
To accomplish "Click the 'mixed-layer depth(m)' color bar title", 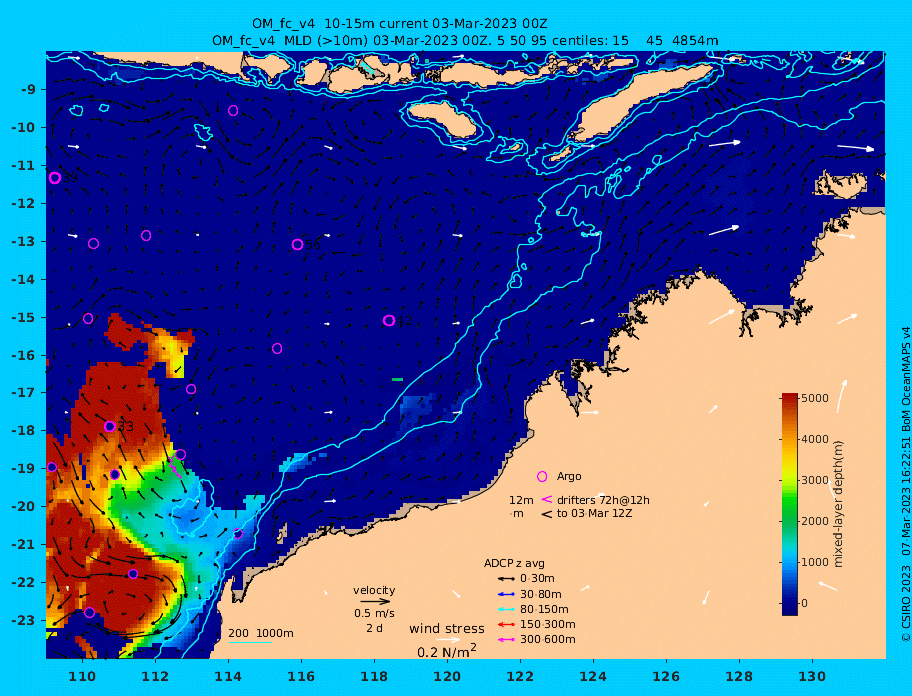I will (838, 504).
